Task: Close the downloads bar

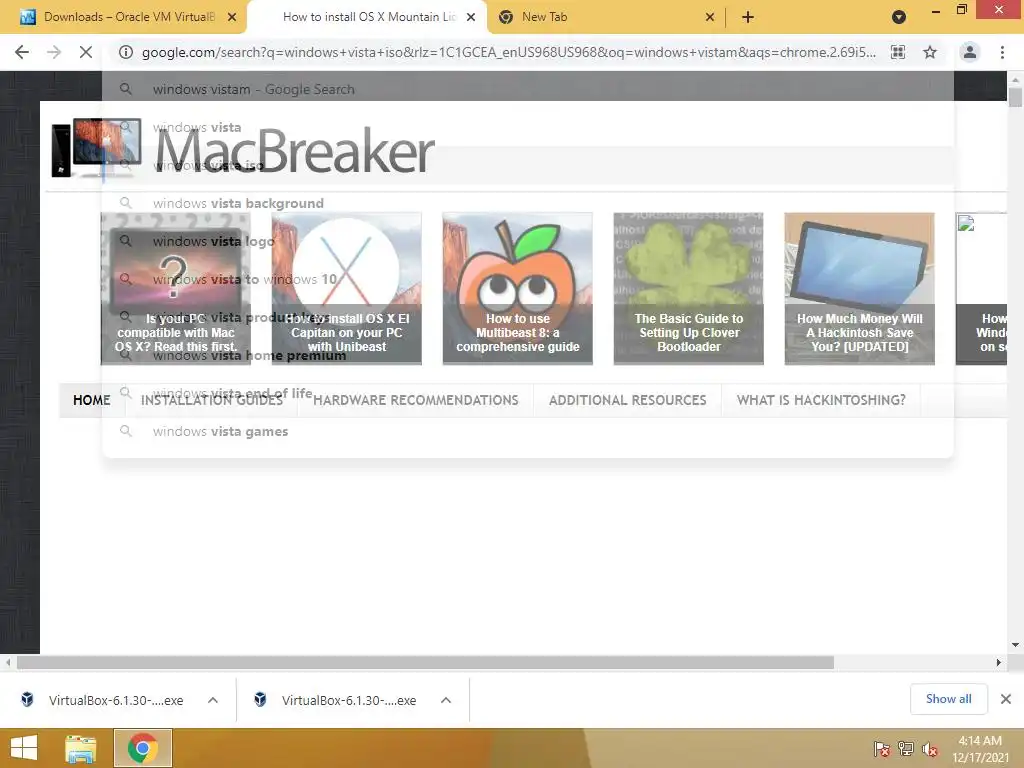Action: [1006, 699]
